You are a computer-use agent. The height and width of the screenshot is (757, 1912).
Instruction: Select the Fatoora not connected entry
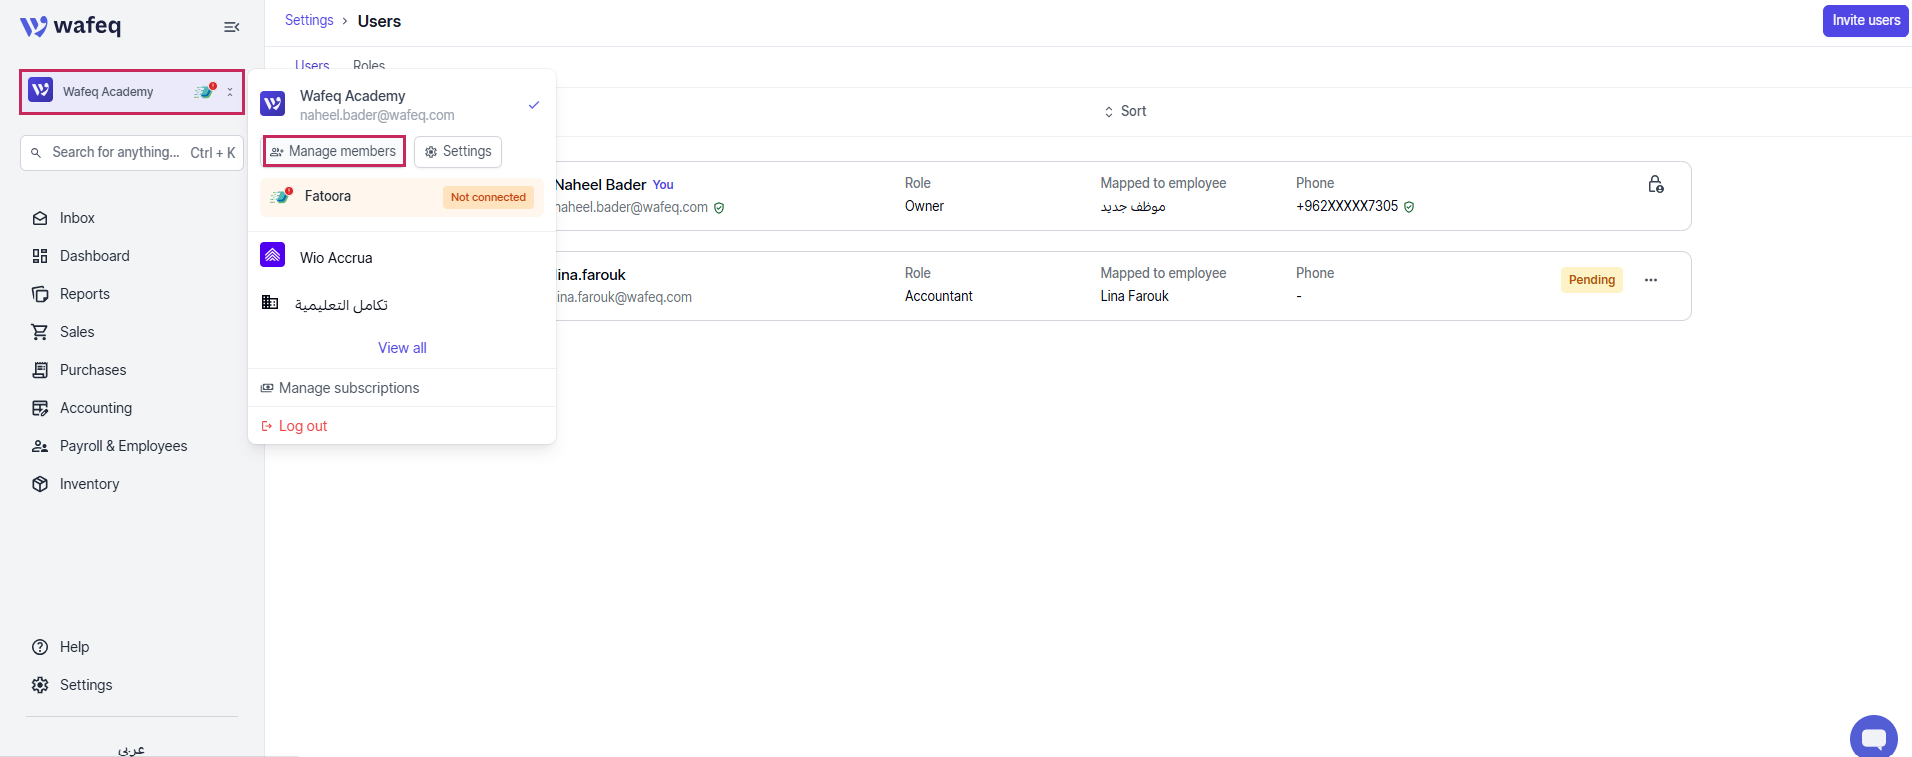(401, 197)
